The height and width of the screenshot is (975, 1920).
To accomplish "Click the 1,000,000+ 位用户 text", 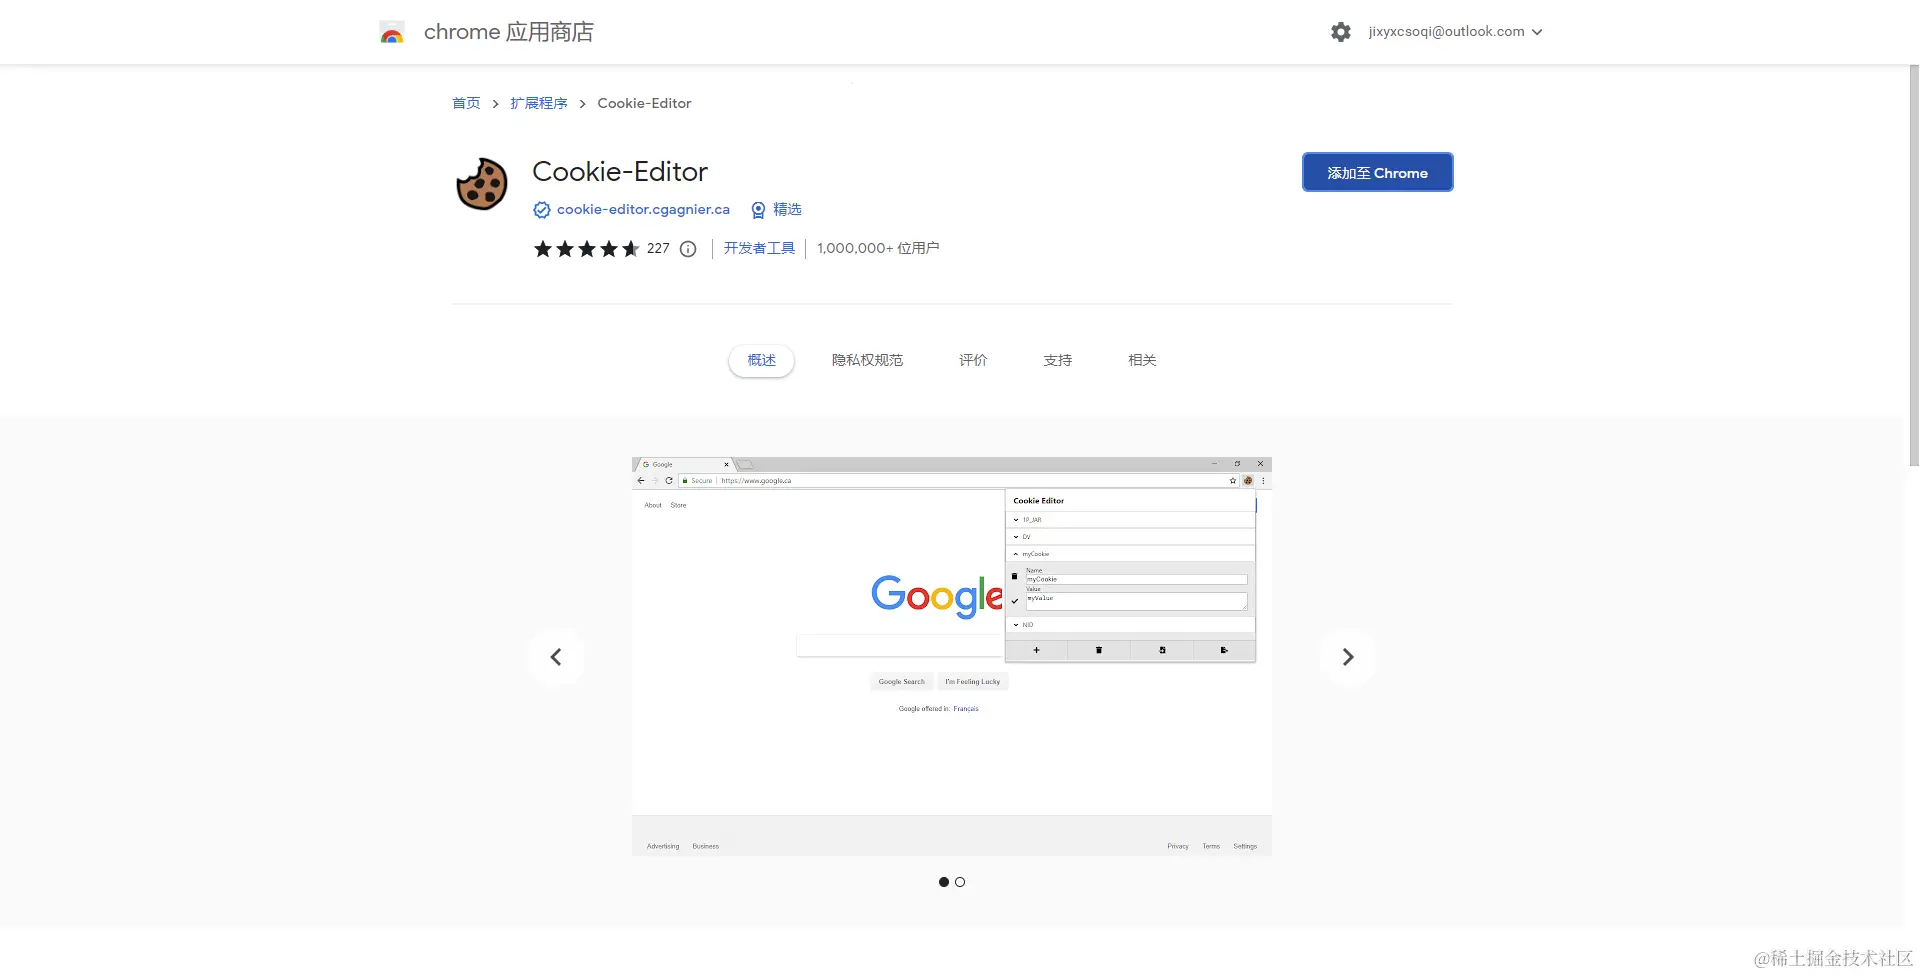I will [x=878, y=248].
